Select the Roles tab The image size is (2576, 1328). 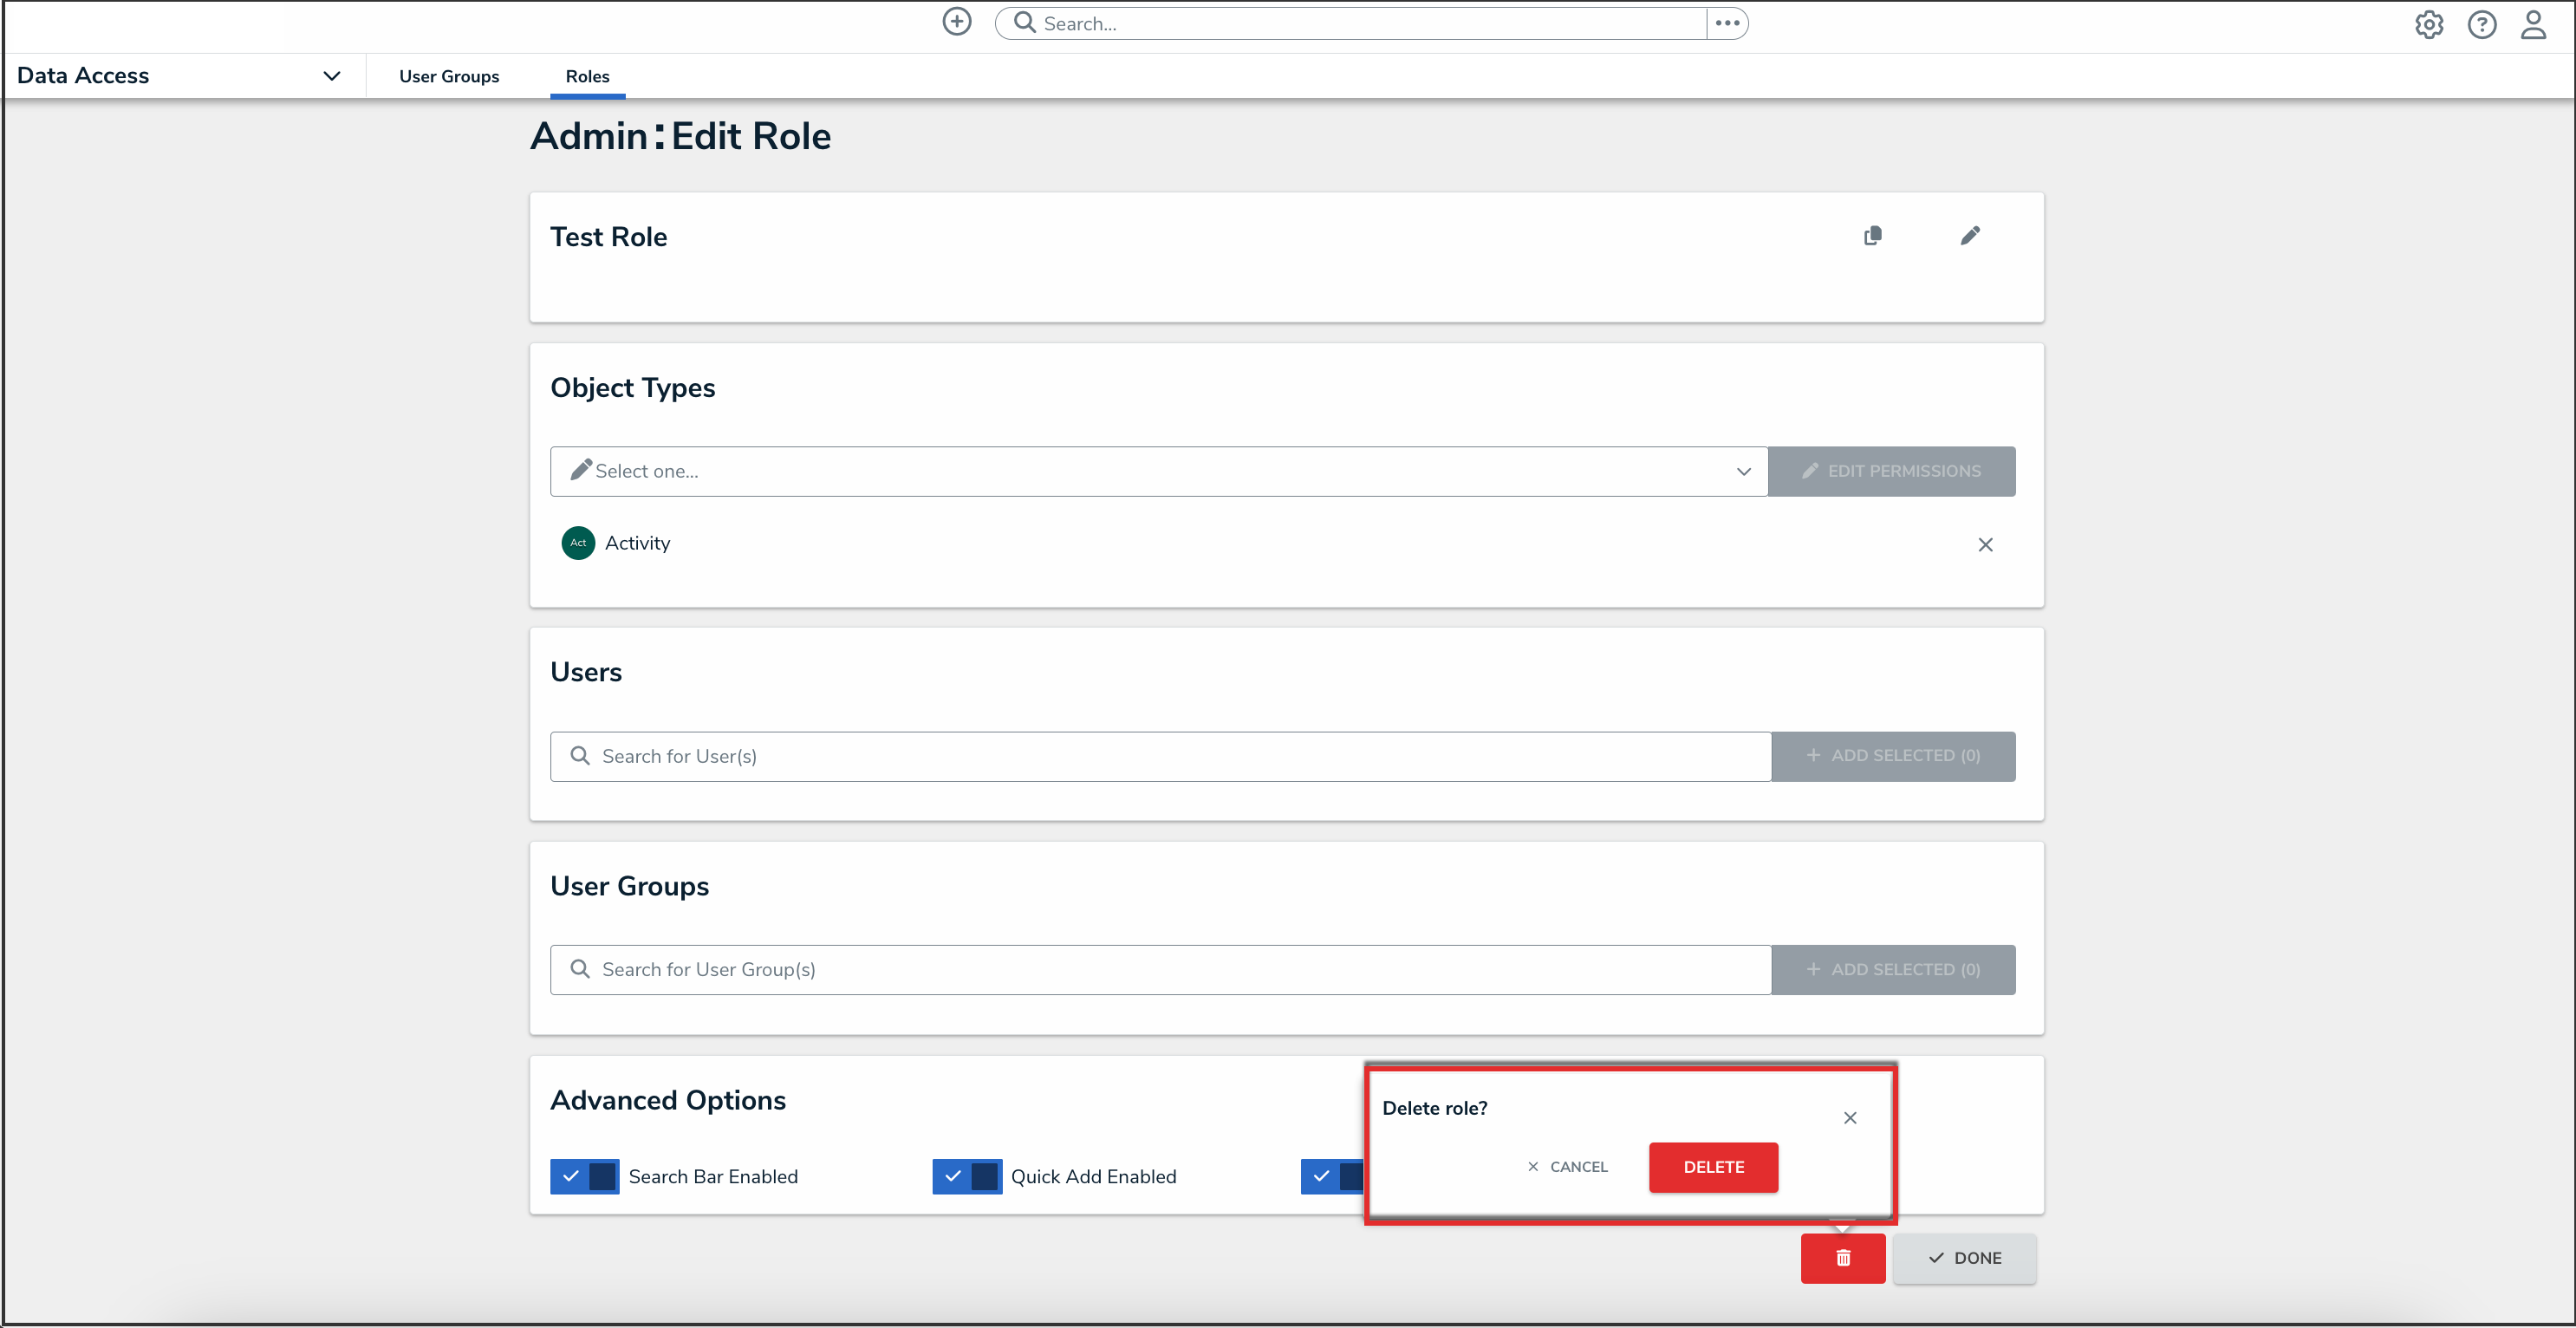click(587, 76)
